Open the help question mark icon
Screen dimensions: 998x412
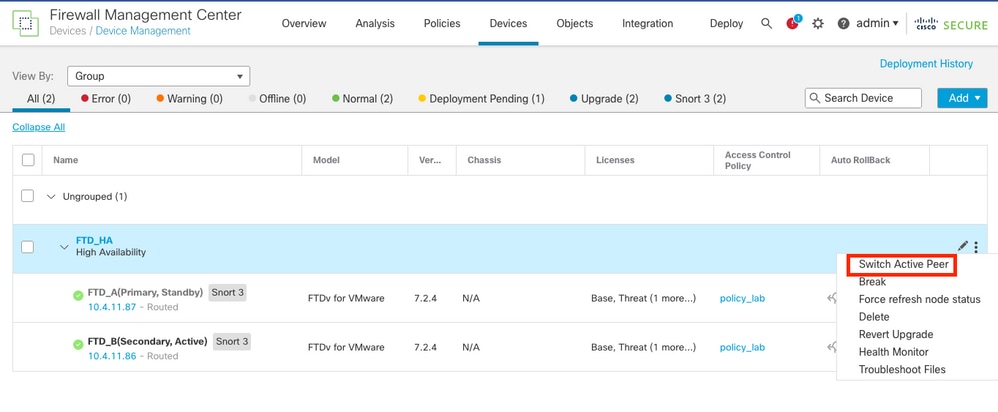click(x=843, y=24)
